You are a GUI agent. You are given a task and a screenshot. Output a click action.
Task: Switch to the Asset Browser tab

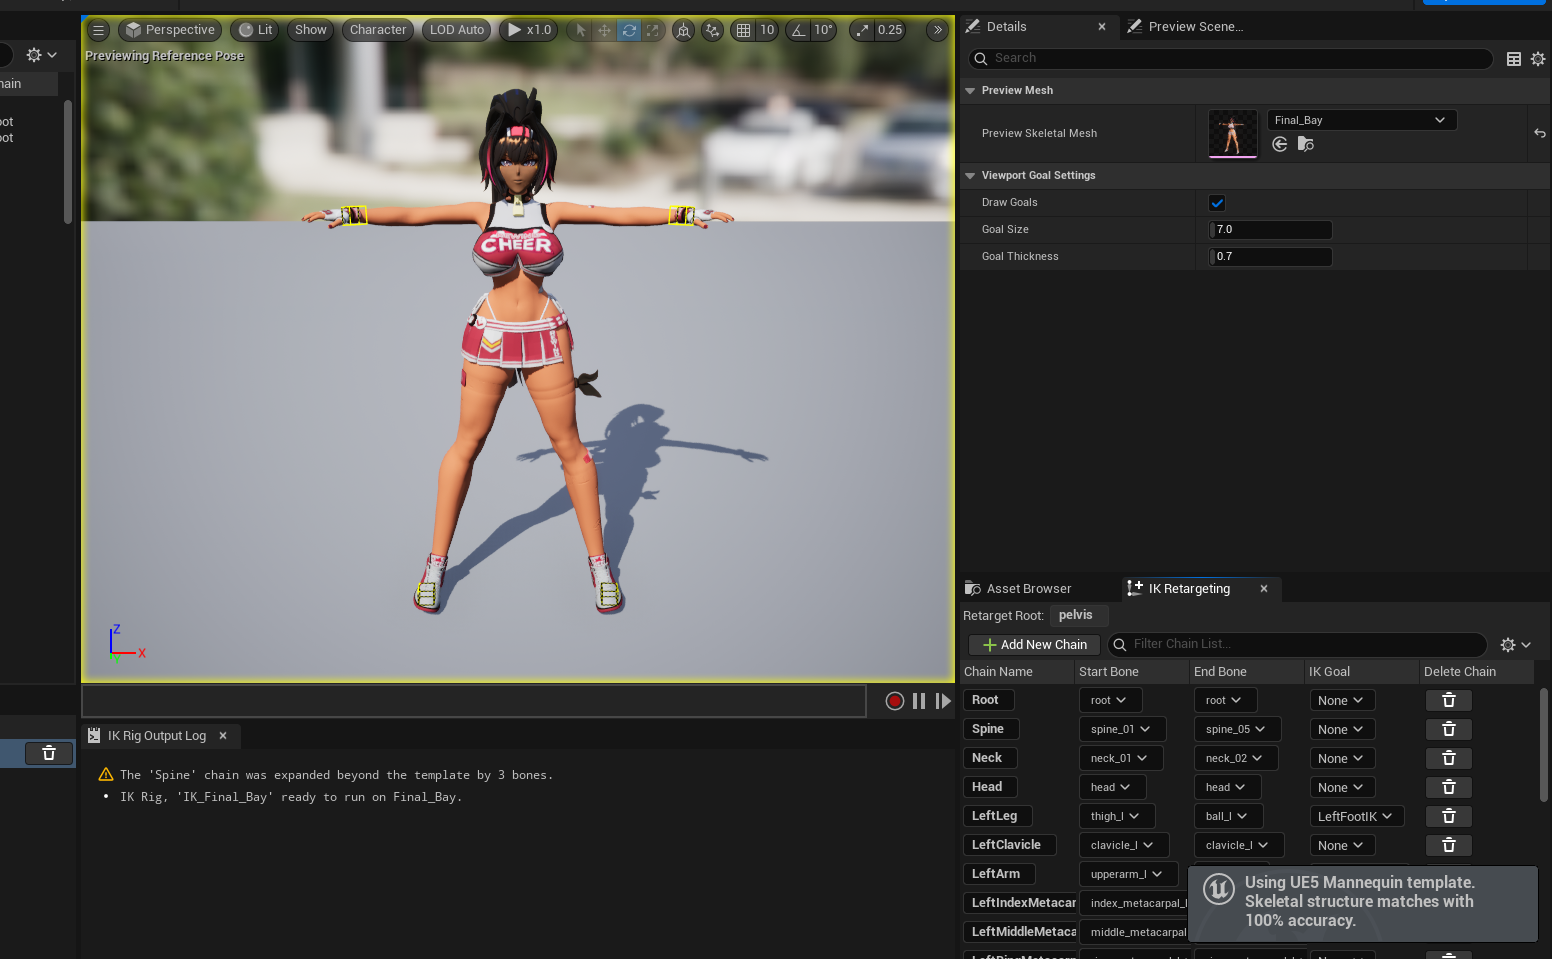pyautogui.click(x=1028, y=589)
